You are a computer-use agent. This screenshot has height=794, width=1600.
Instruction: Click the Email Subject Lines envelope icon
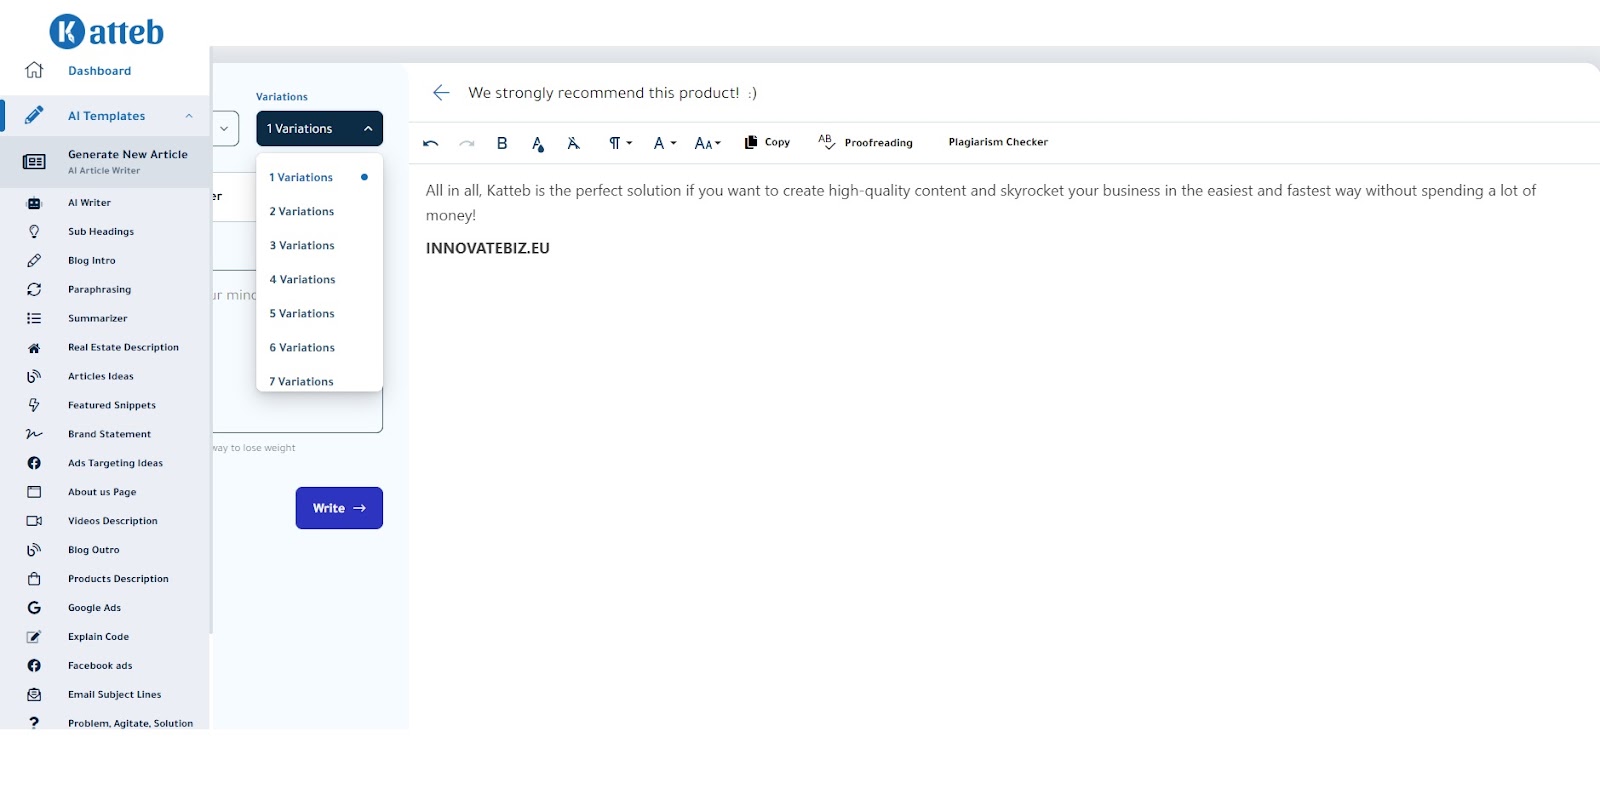tap(34, 695)
